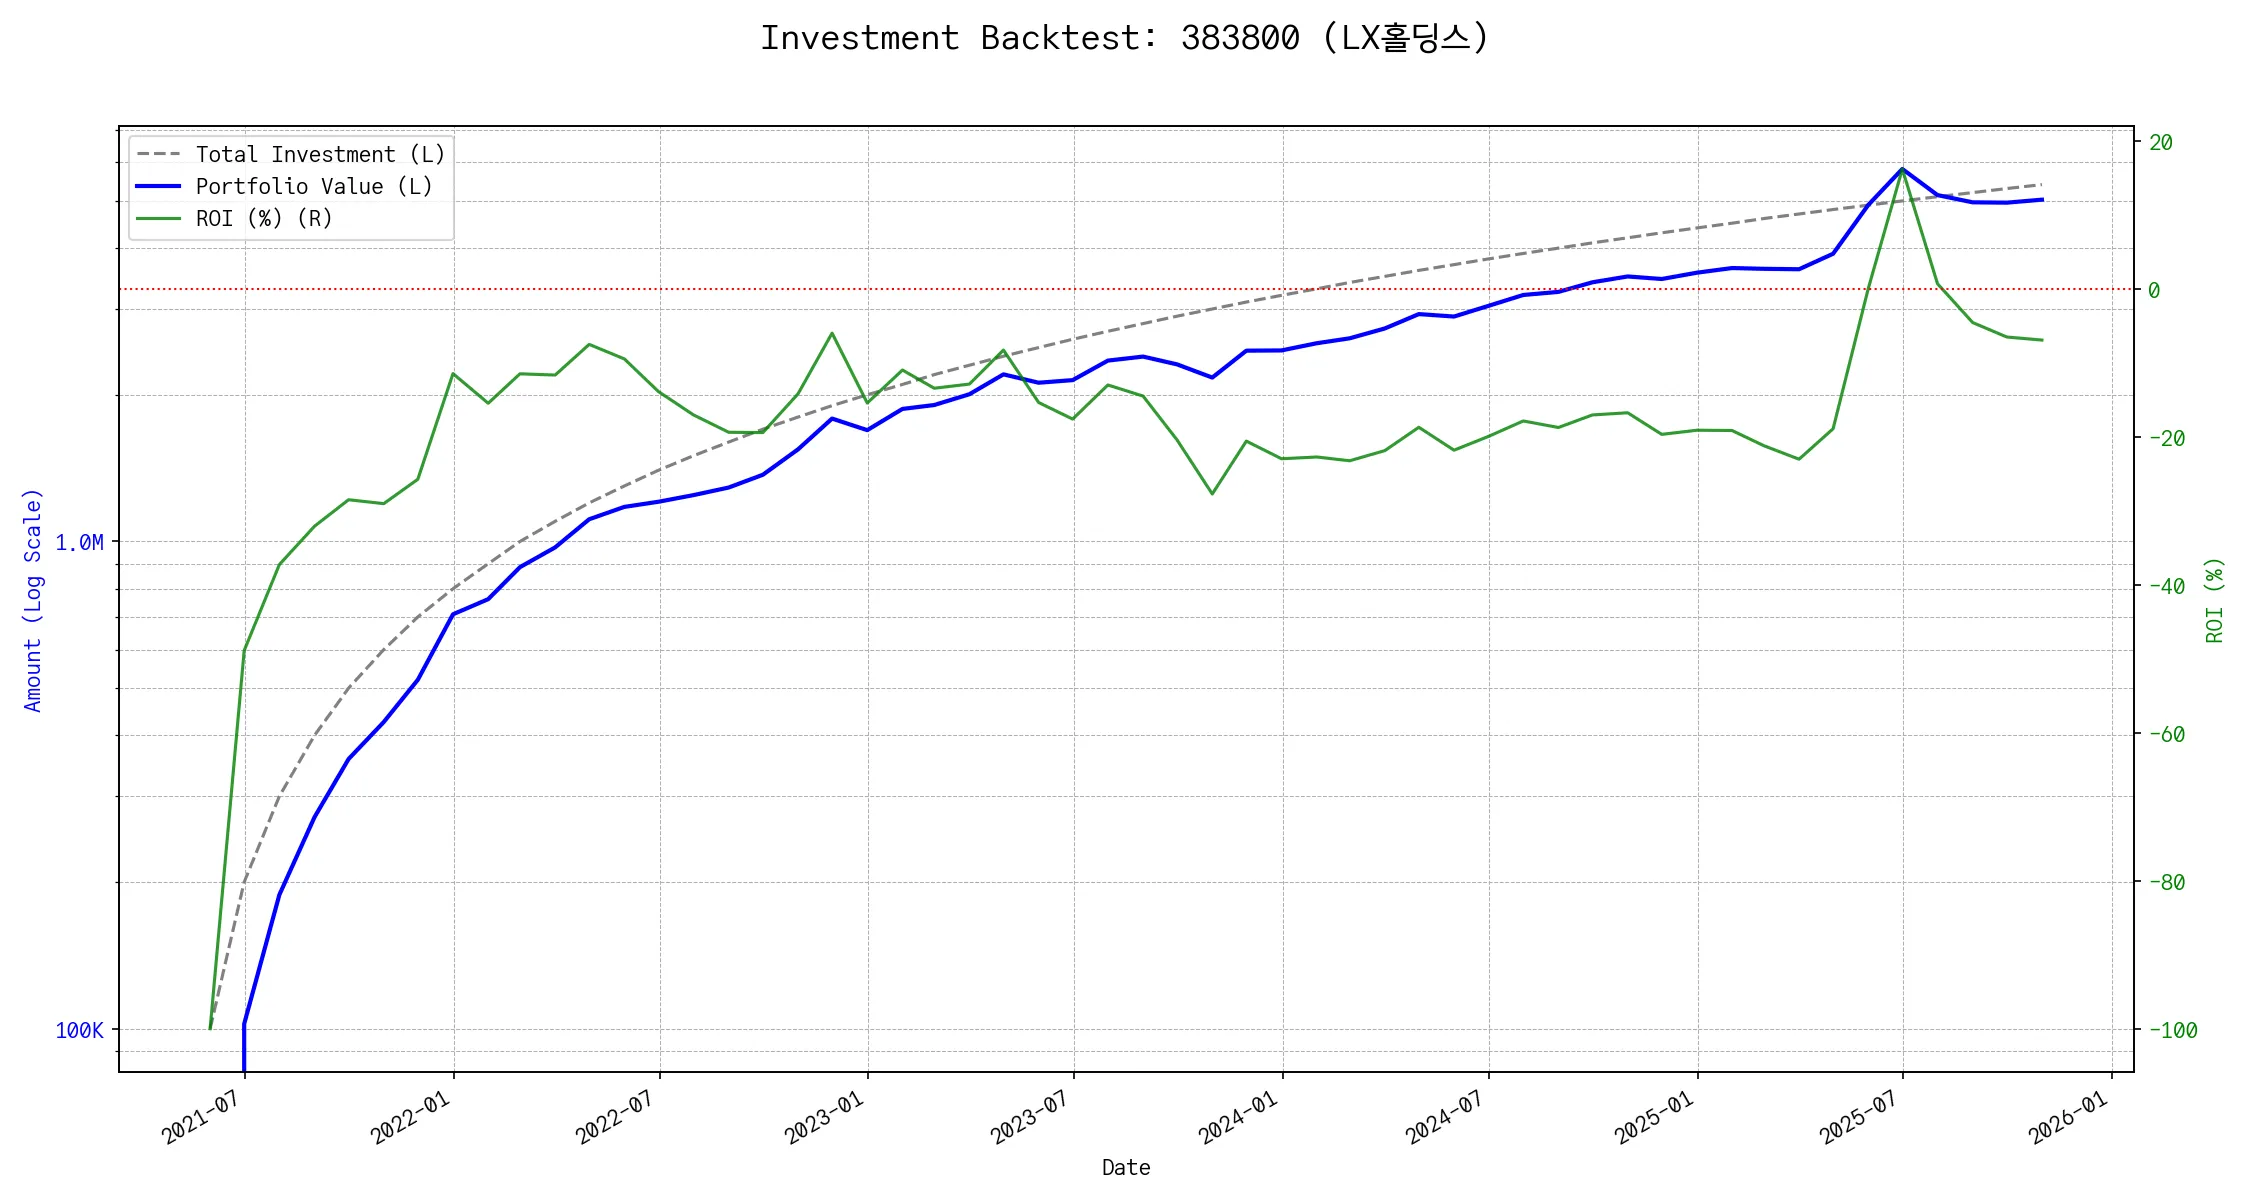Image resolution: width=2250 pixels, height=1200 pixels.
Task: Click the 2022-01 x-axis tick label
Action: 410,1118
